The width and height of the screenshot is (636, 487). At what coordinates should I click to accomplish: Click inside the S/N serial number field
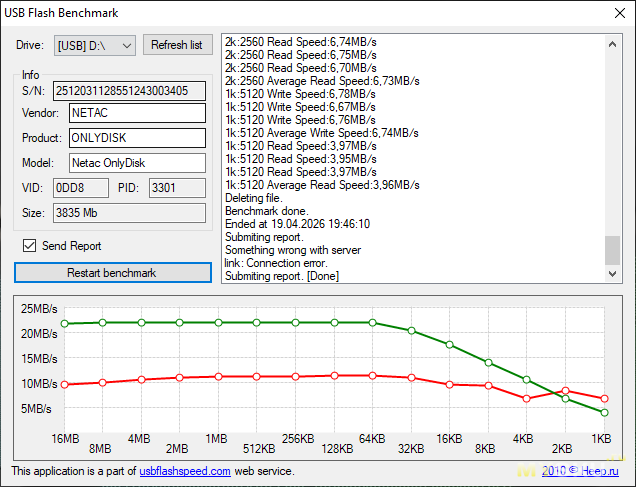129,91
